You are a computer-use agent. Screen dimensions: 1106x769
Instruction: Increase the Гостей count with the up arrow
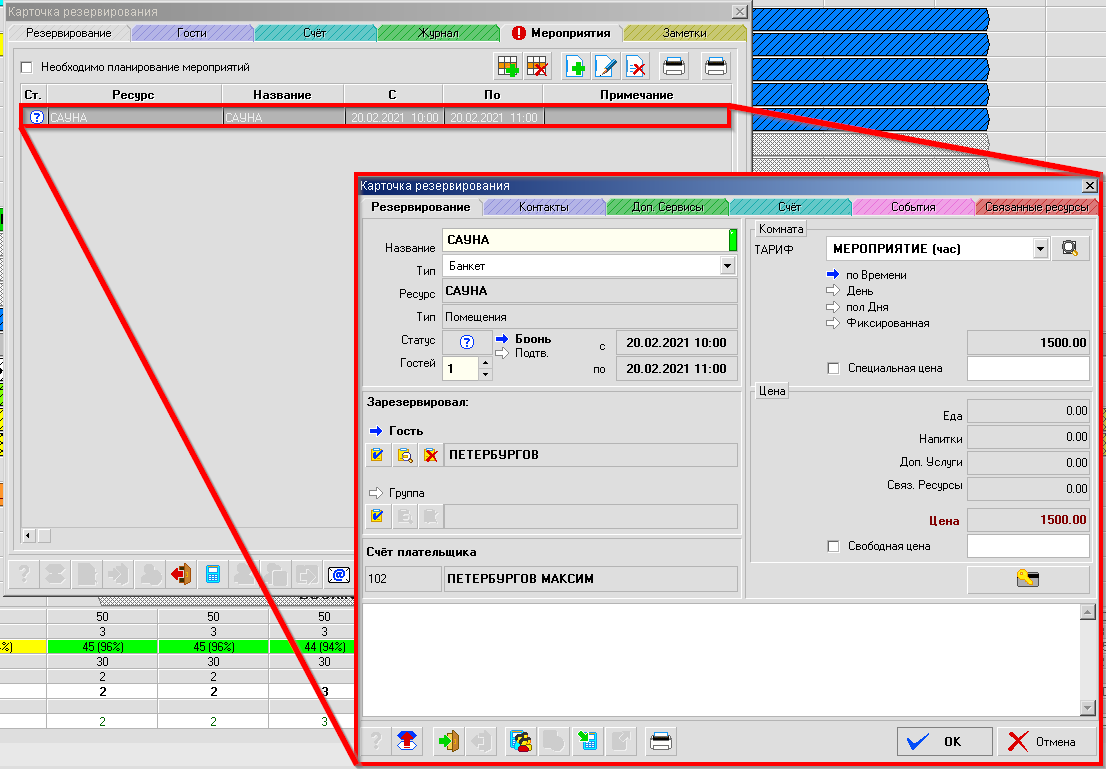(x=486, y=362)
